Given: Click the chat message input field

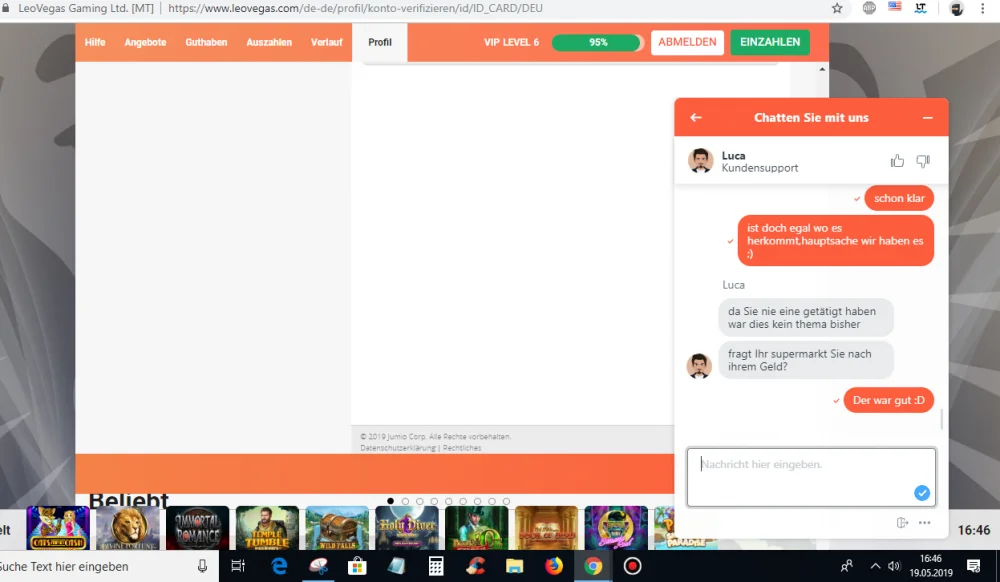Looking at the screenshot, I should [811, 477].
